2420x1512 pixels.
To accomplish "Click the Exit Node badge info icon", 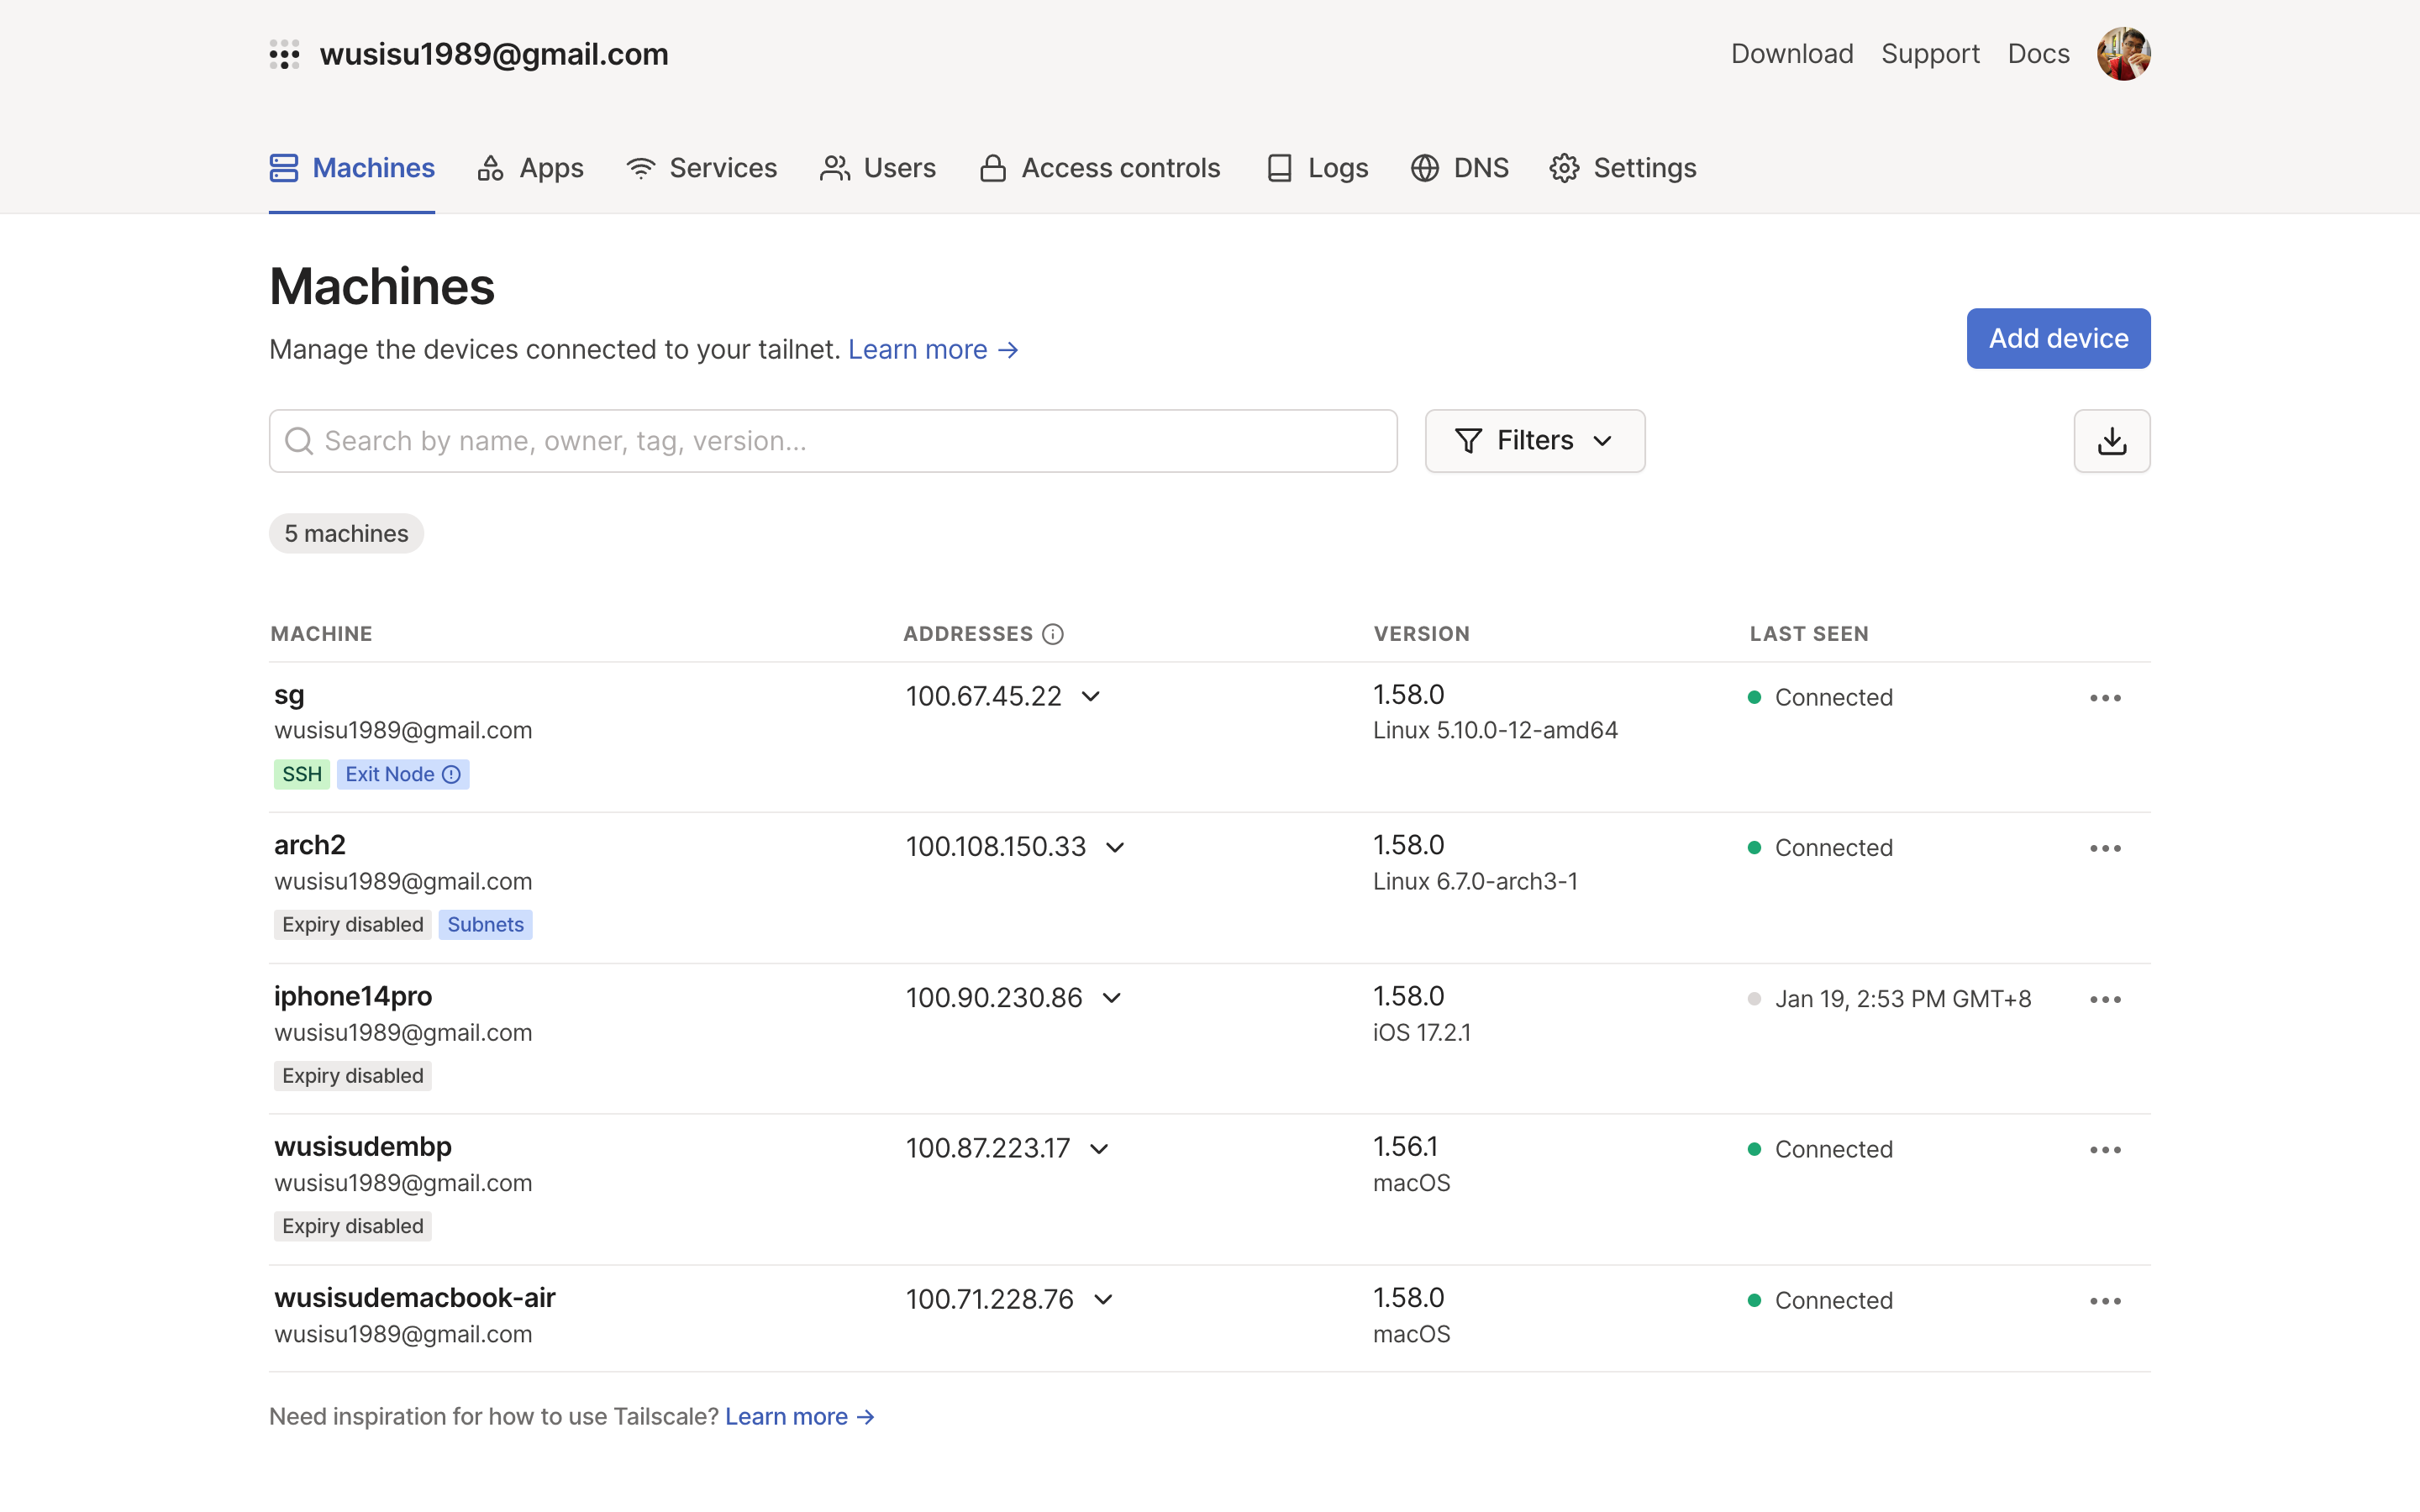I will (452, 774).
